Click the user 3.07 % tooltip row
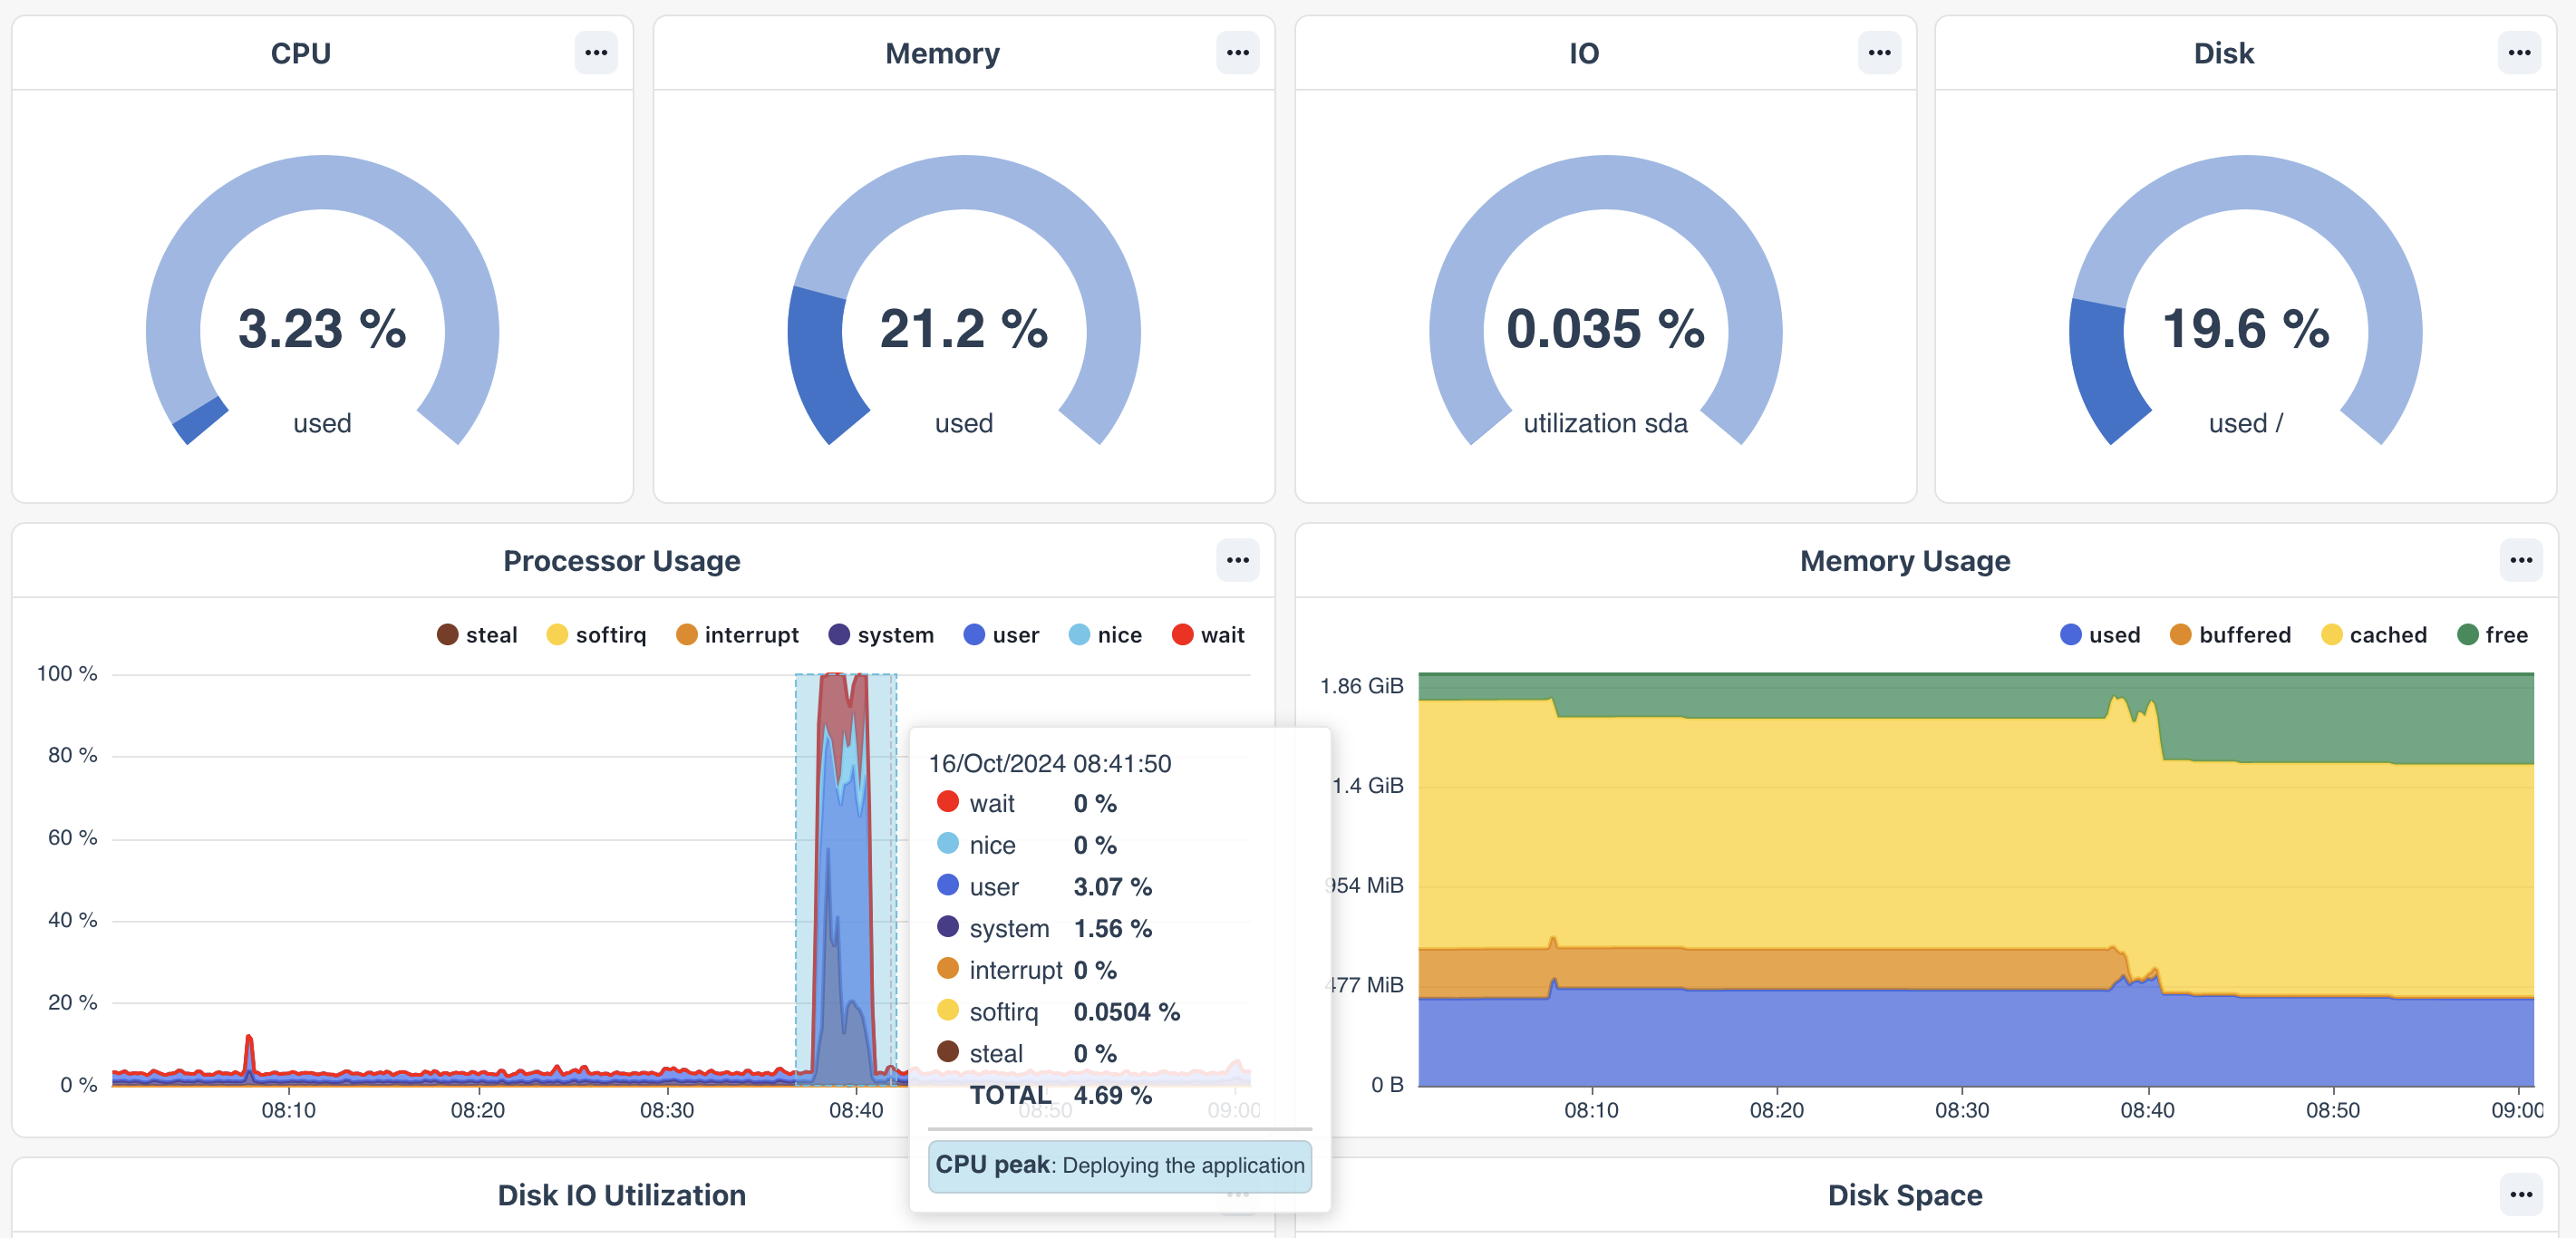The height and width of the screenshot is (1238, 2576). pos(1044,887)
